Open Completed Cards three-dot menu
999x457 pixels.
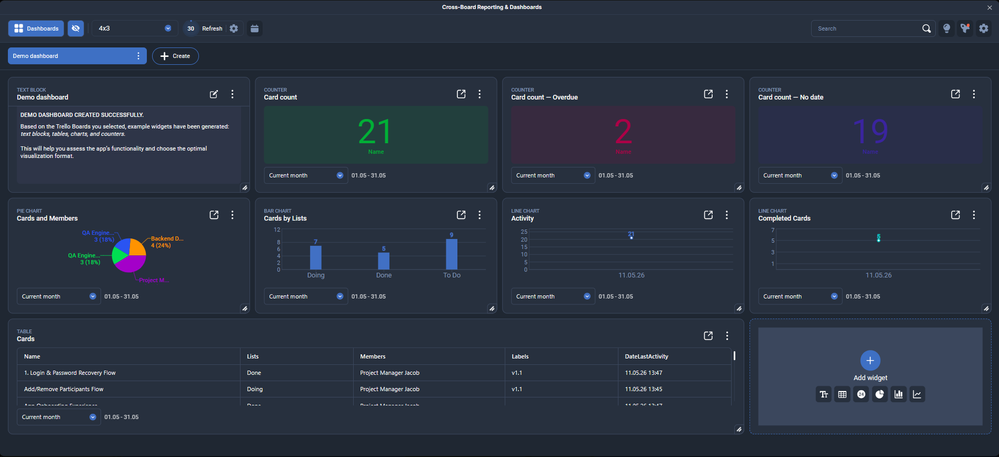click(974, 215)
